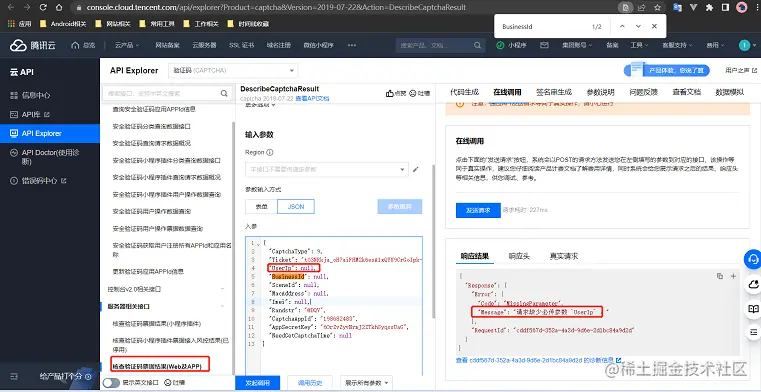
Task: Open the user avatar menu
Action: tap(744, 45)
